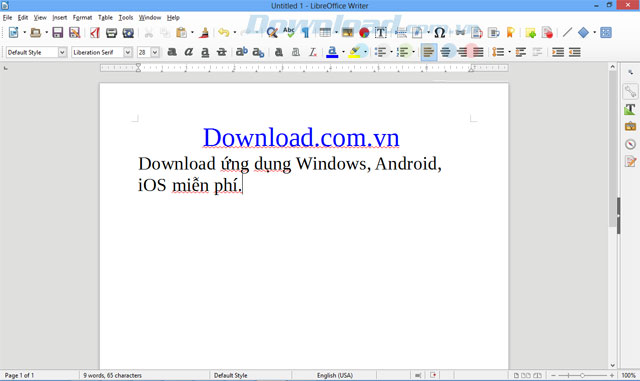Viewport: 640px width, 381px height.
Task: Click the Page 1 of 1 status
Action: pos(19,375)
